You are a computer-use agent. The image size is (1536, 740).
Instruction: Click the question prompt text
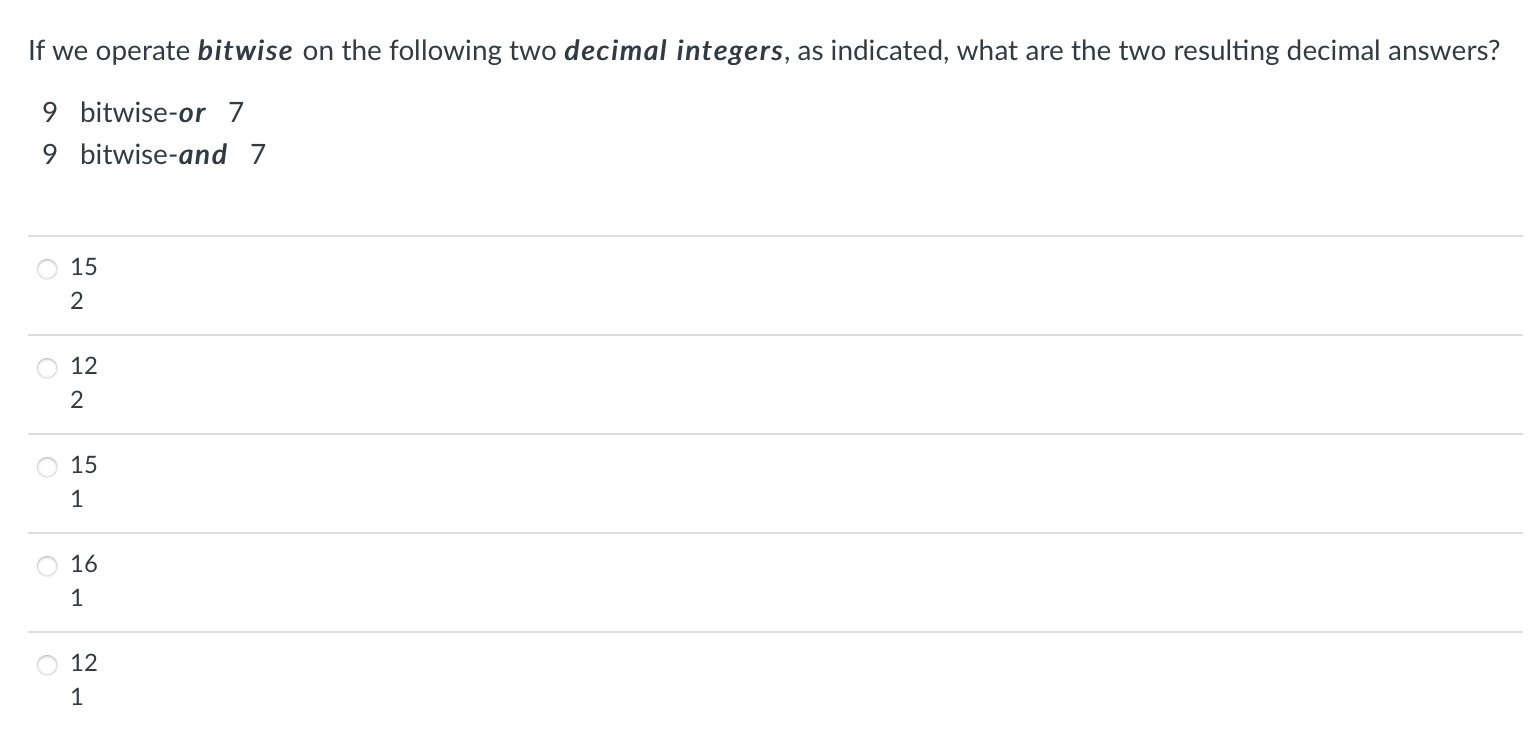[760, 50]
